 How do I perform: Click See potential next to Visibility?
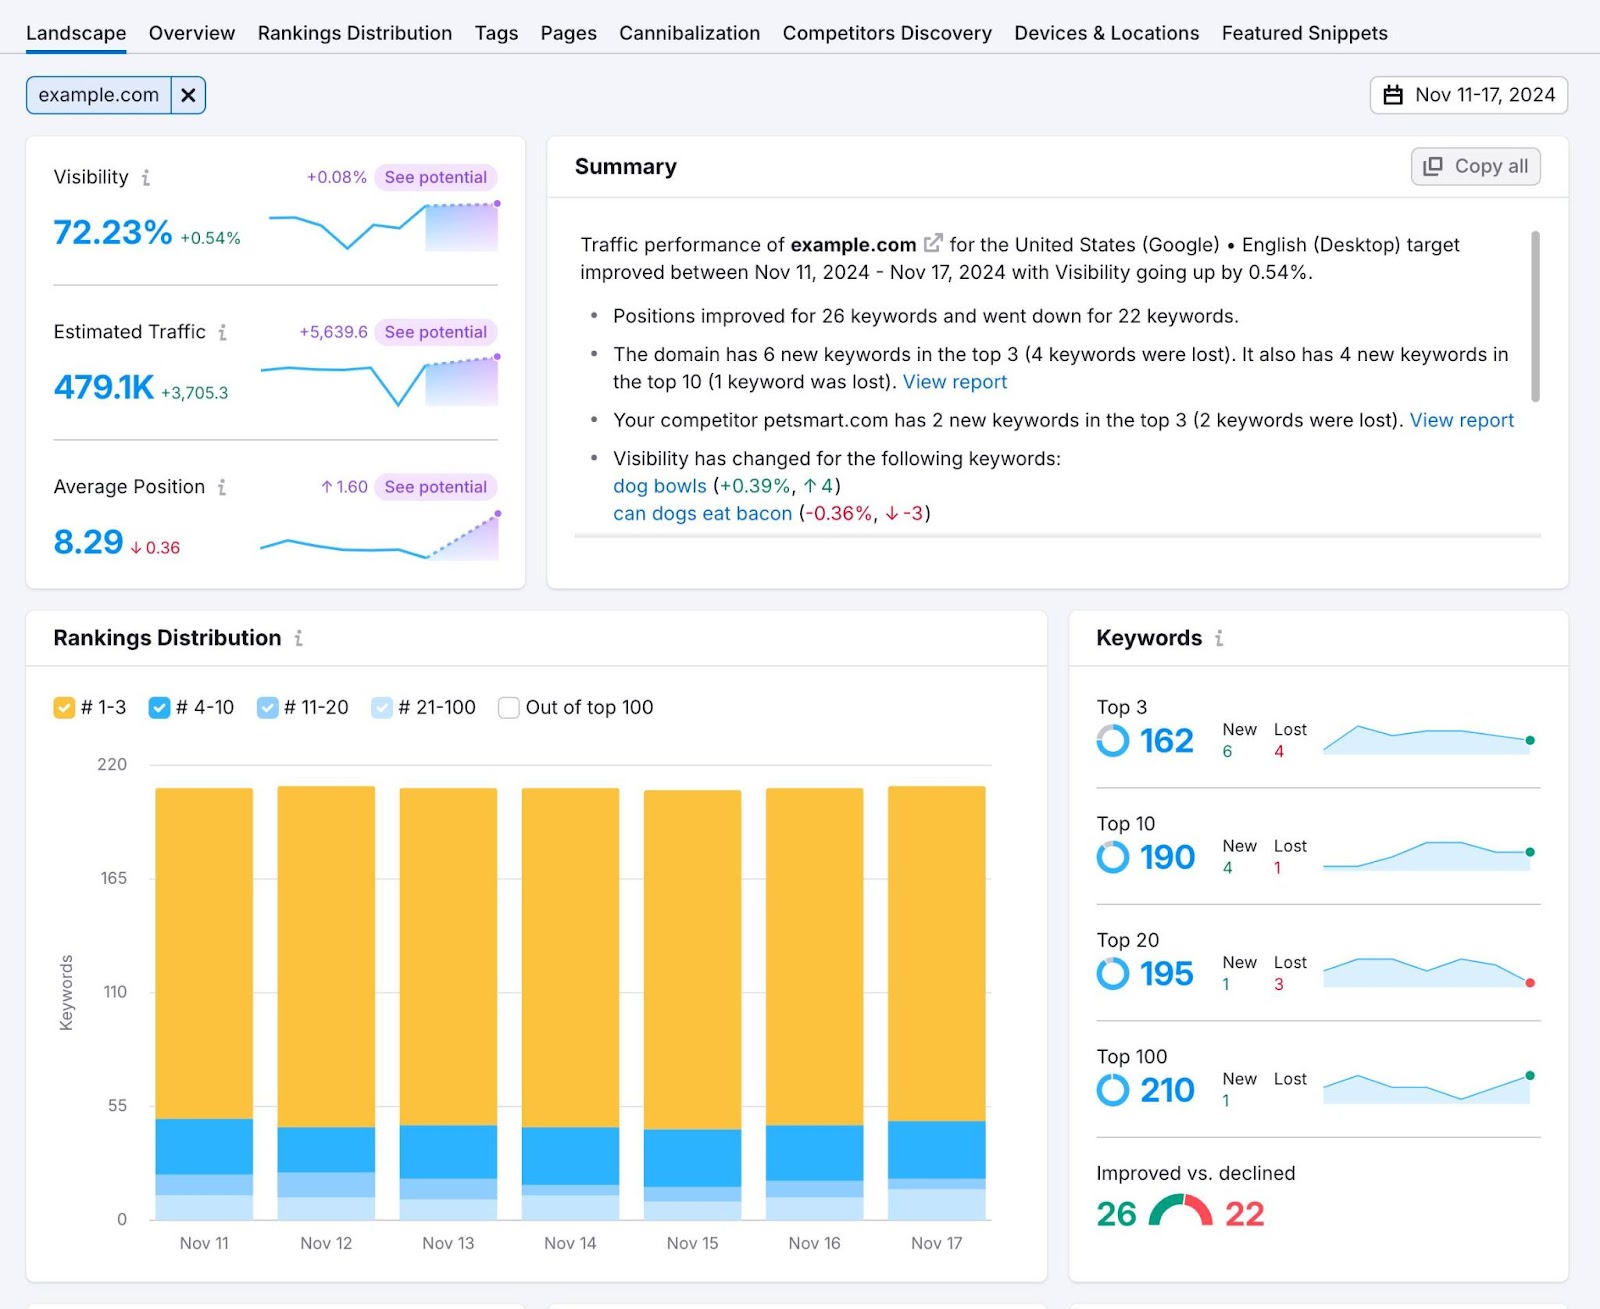[435, 177]
